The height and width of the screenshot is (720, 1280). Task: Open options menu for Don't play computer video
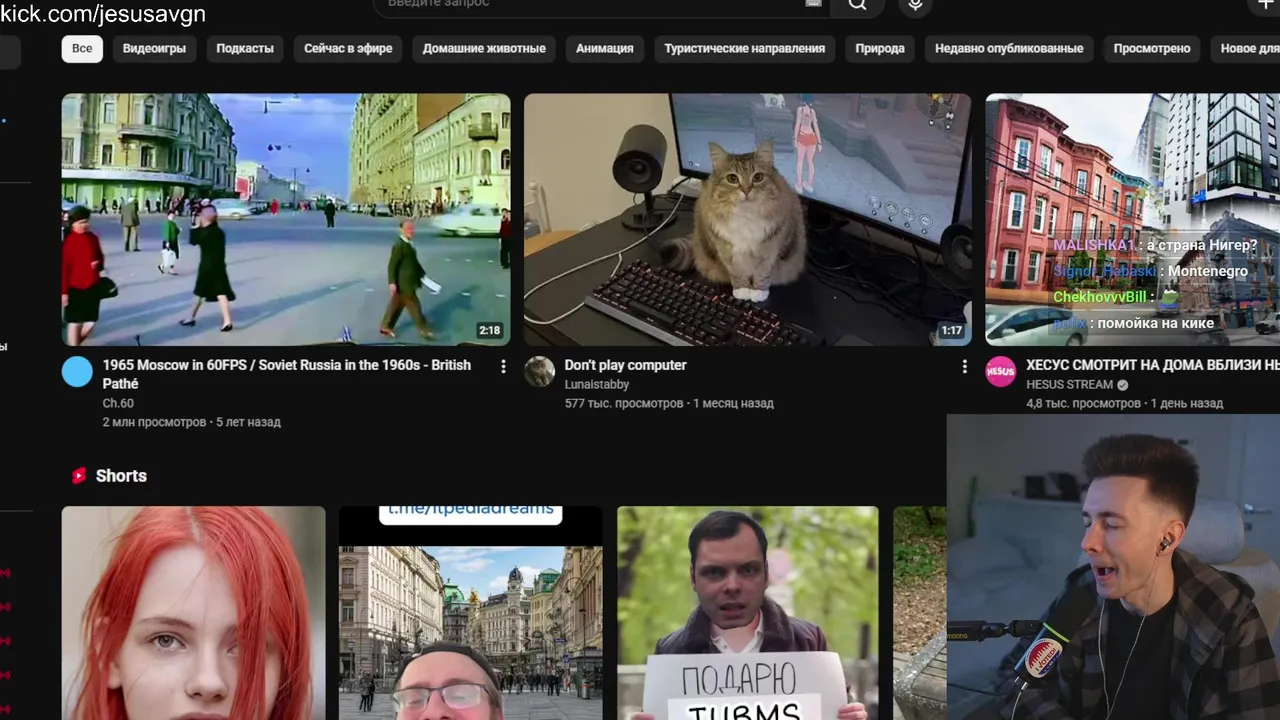964,367
